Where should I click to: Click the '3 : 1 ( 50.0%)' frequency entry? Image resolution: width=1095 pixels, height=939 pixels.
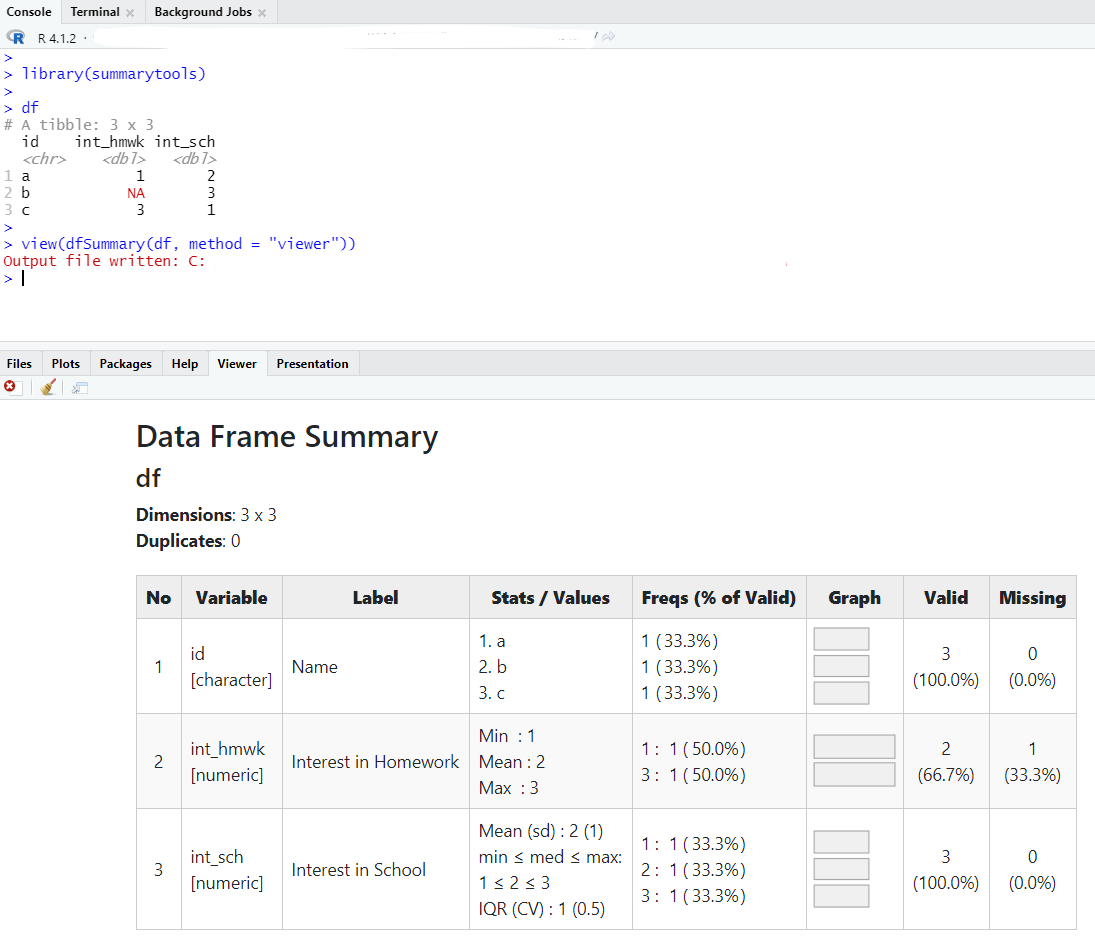pos(693,775)
